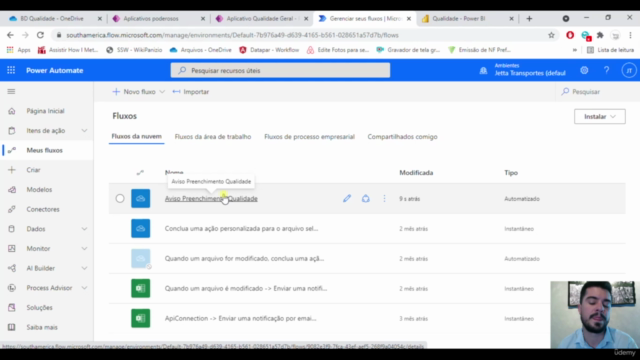Open Datapar - Workflow bookmark
The height and width of the screenshot is (360, 640).
point(269,50)
